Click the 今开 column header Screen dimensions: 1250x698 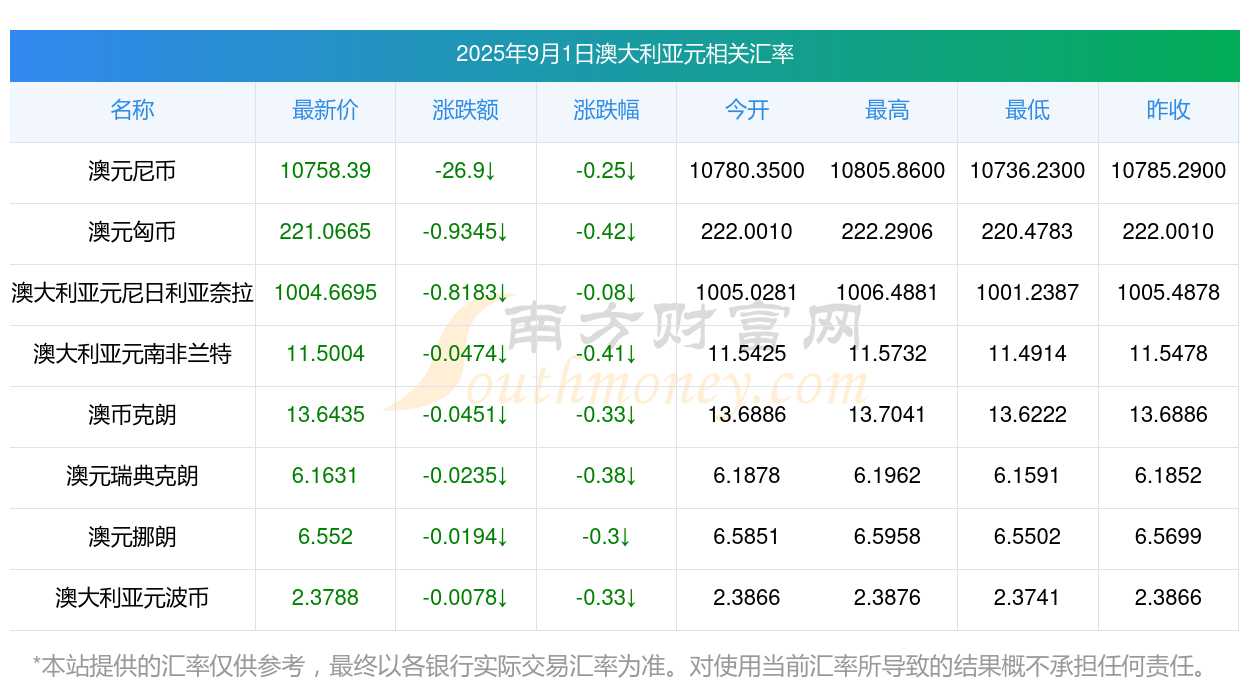coord(747,110)
